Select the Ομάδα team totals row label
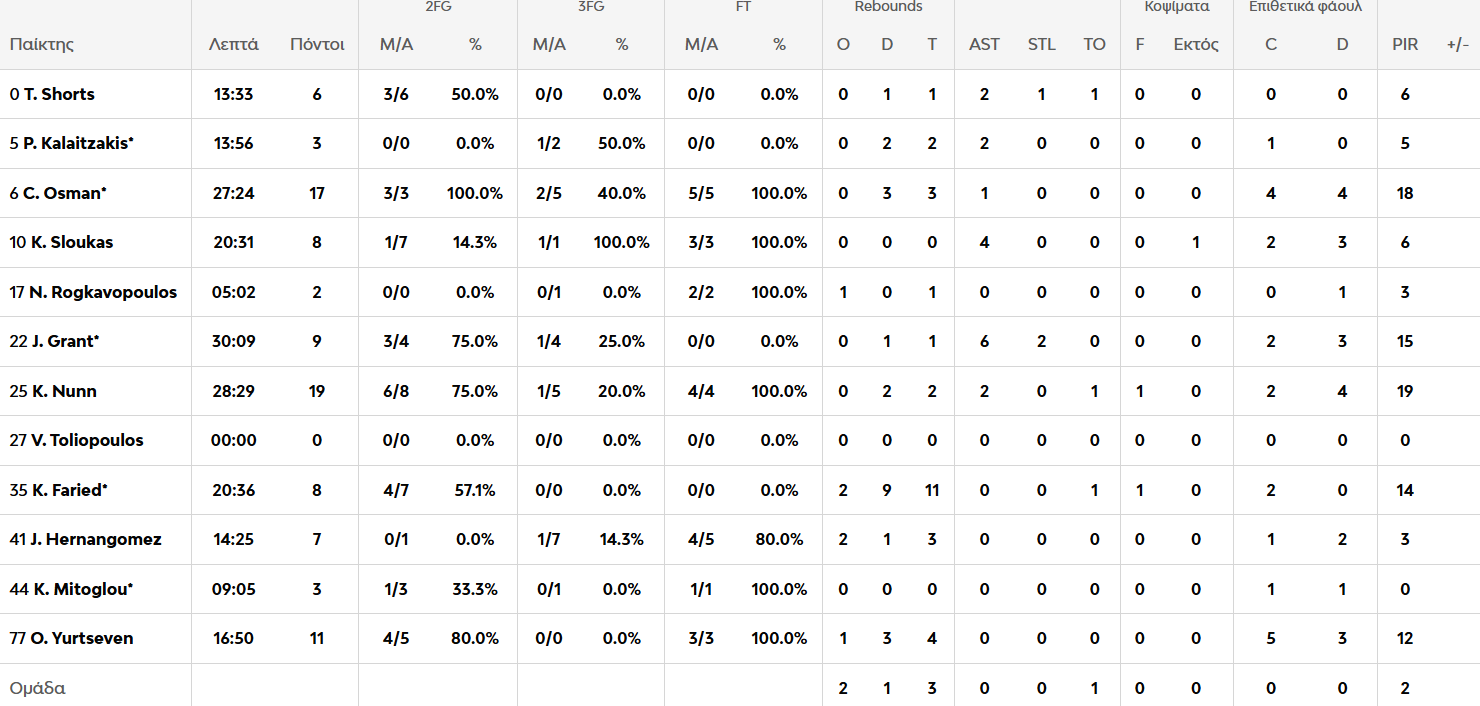The width and height of the screenshot is (1480, 706). pyautogui.click(x=37, y=688)
